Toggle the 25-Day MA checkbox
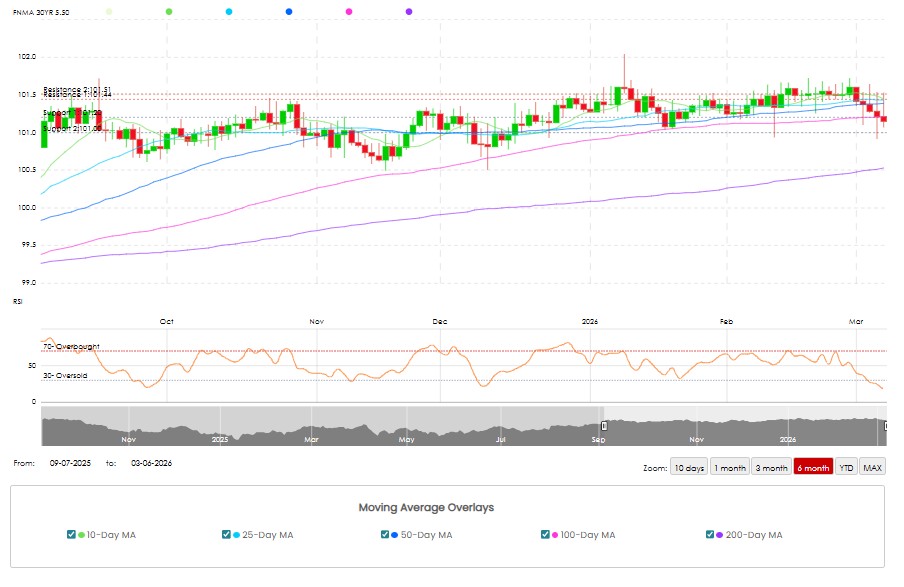Screen dimensions: 904x587 tap(226, 535)
